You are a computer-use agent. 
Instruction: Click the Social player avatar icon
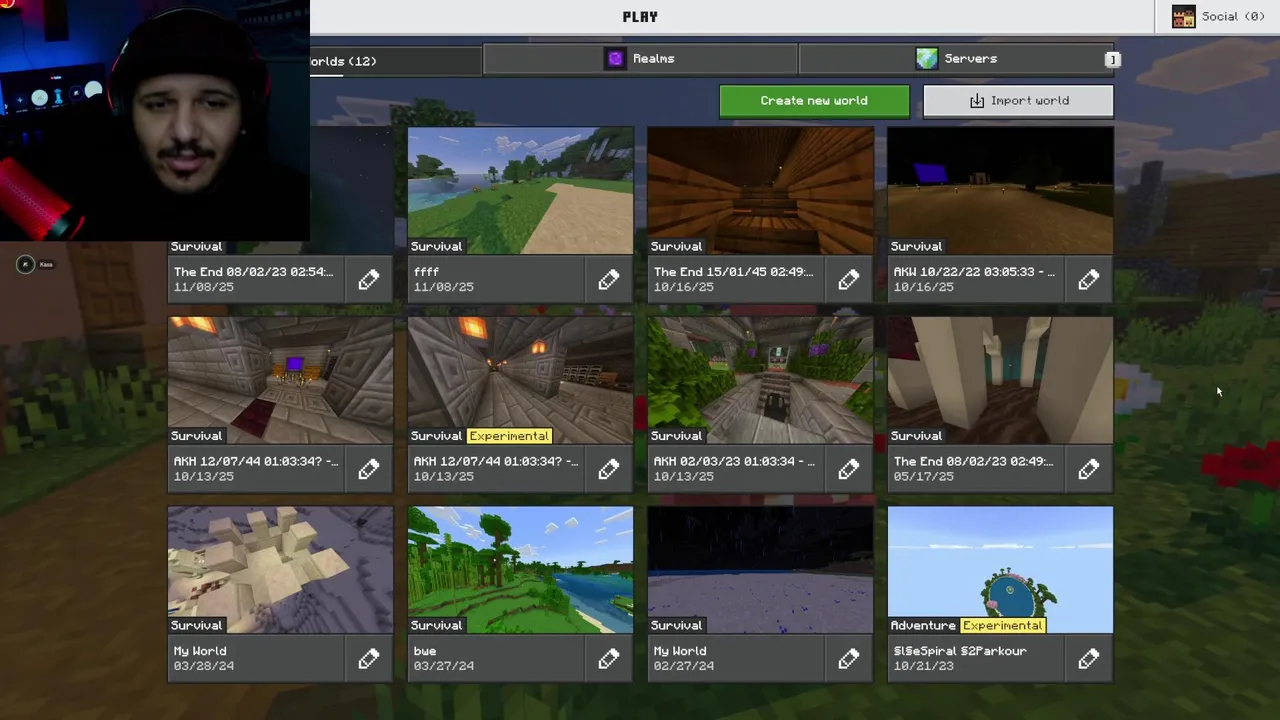[1184, 17]
